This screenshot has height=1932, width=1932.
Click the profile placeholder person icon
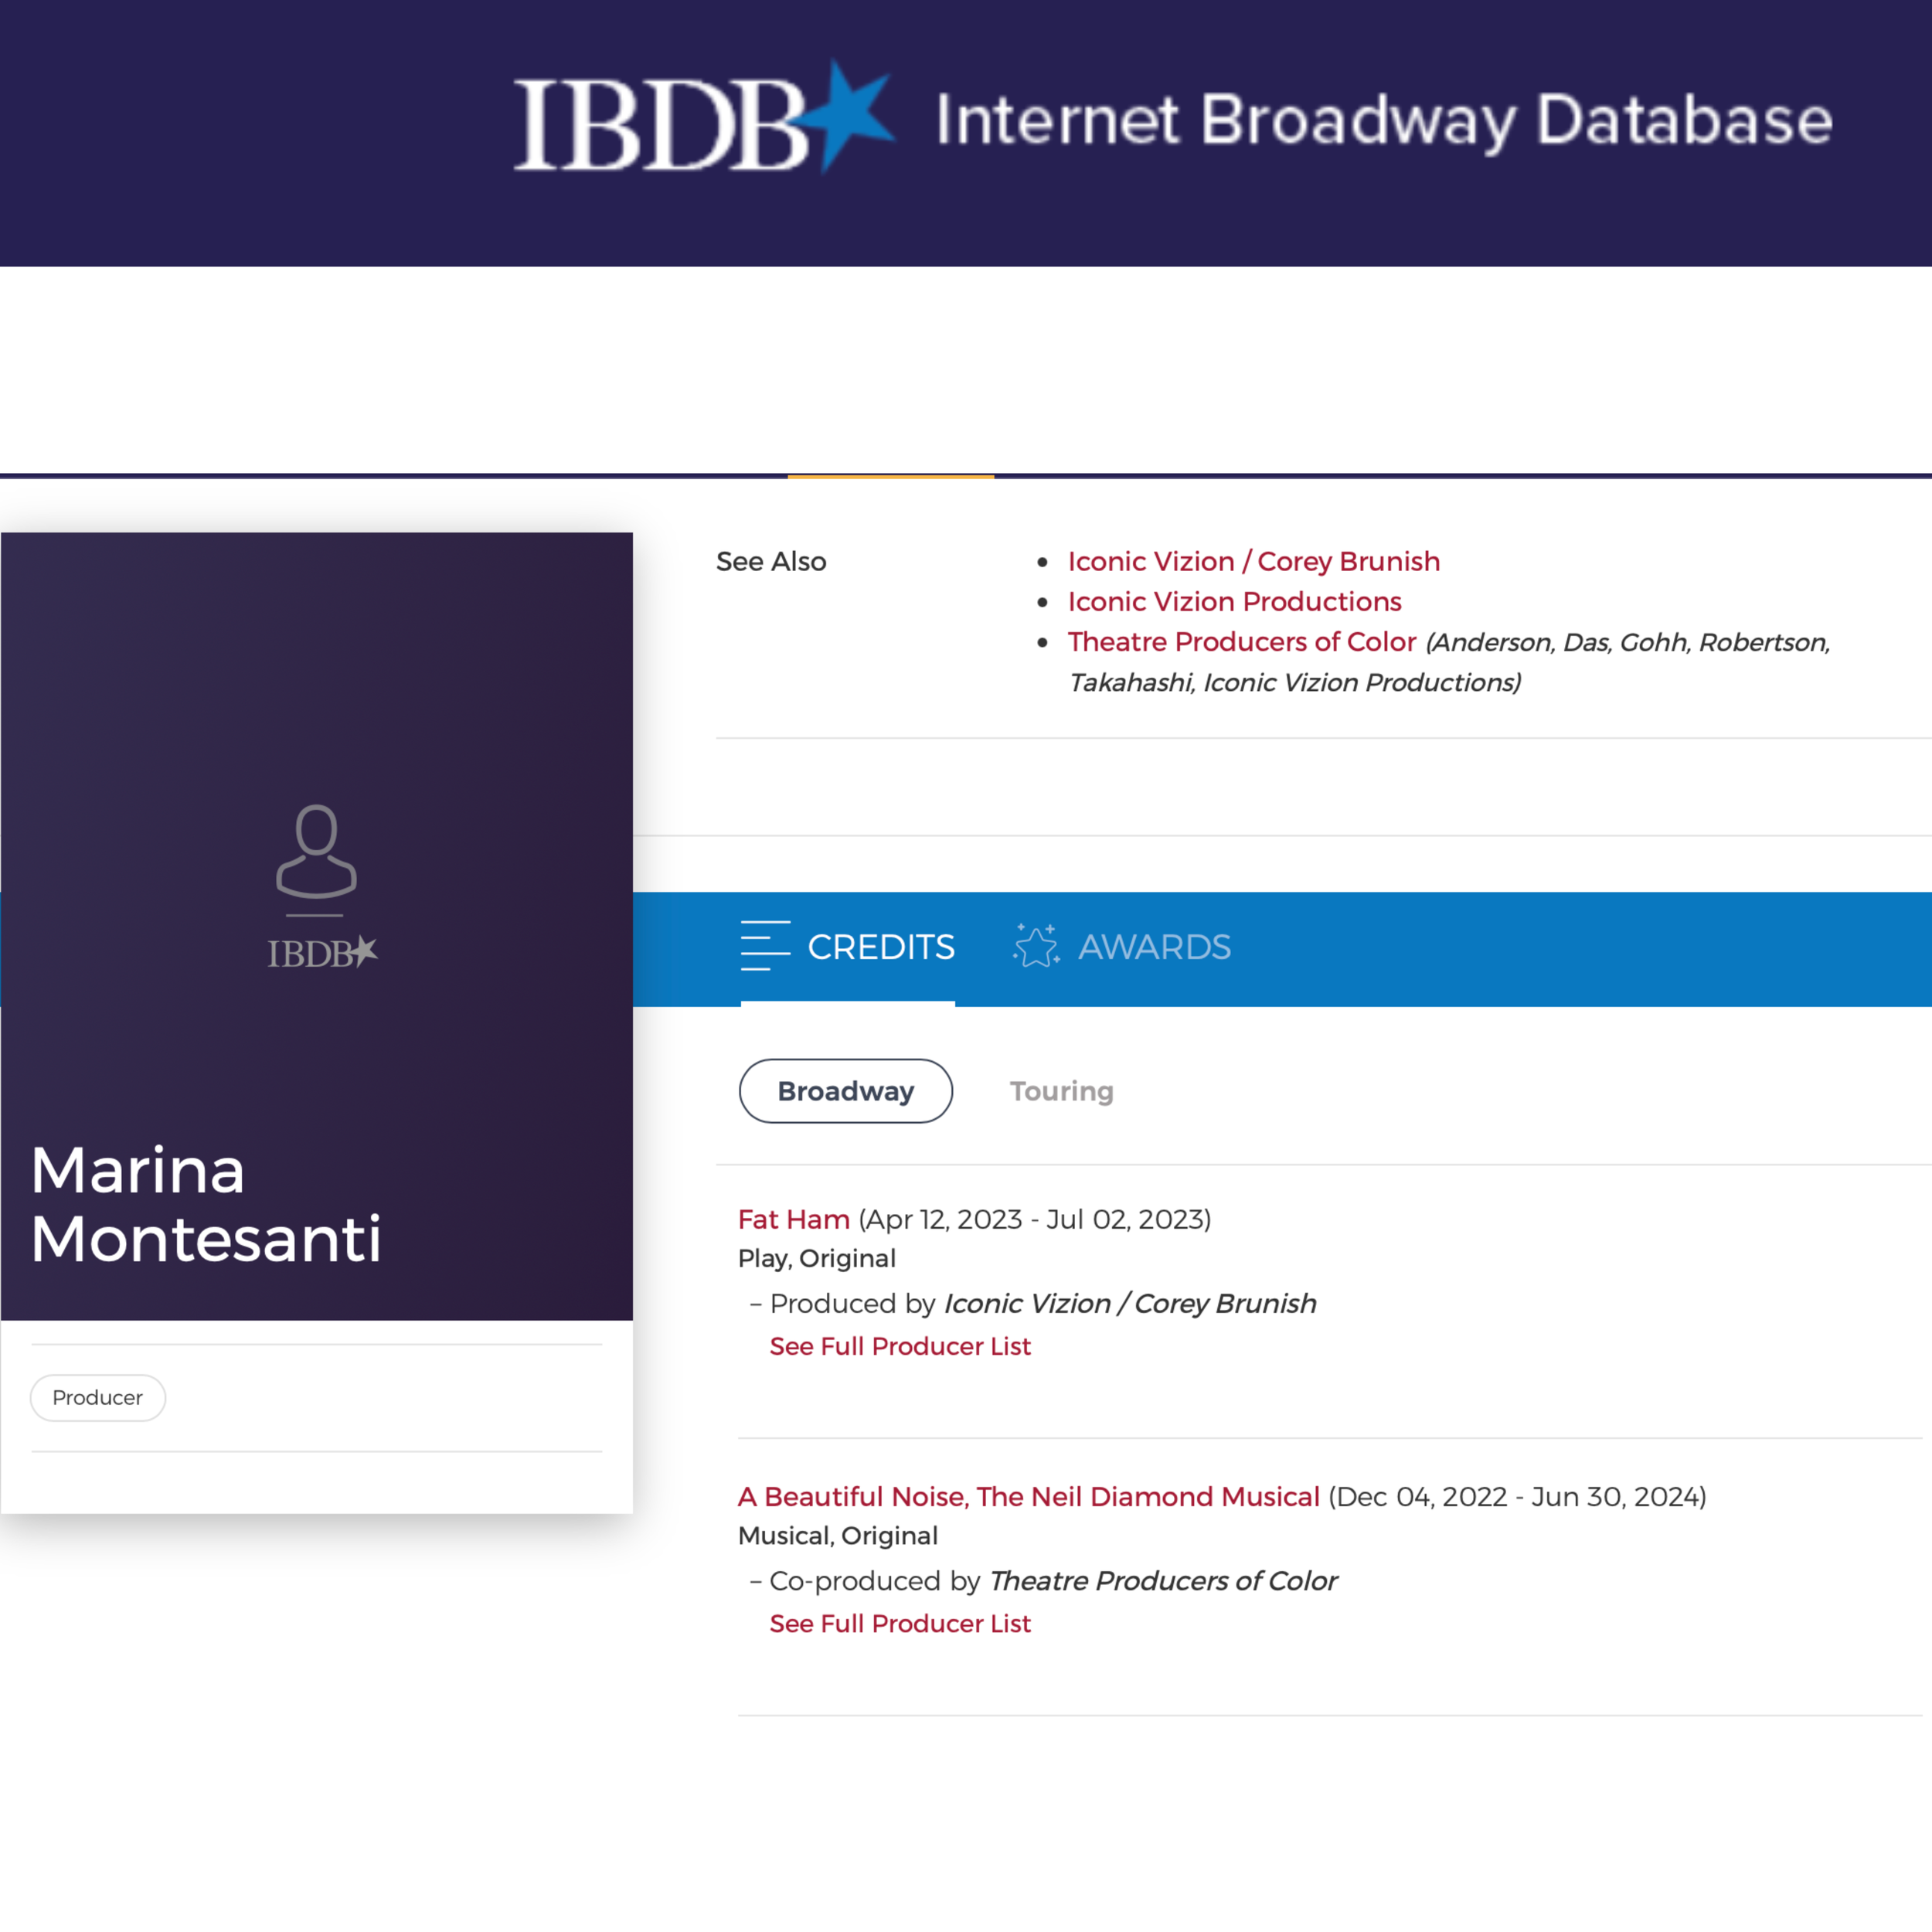[x=316, y=851]
